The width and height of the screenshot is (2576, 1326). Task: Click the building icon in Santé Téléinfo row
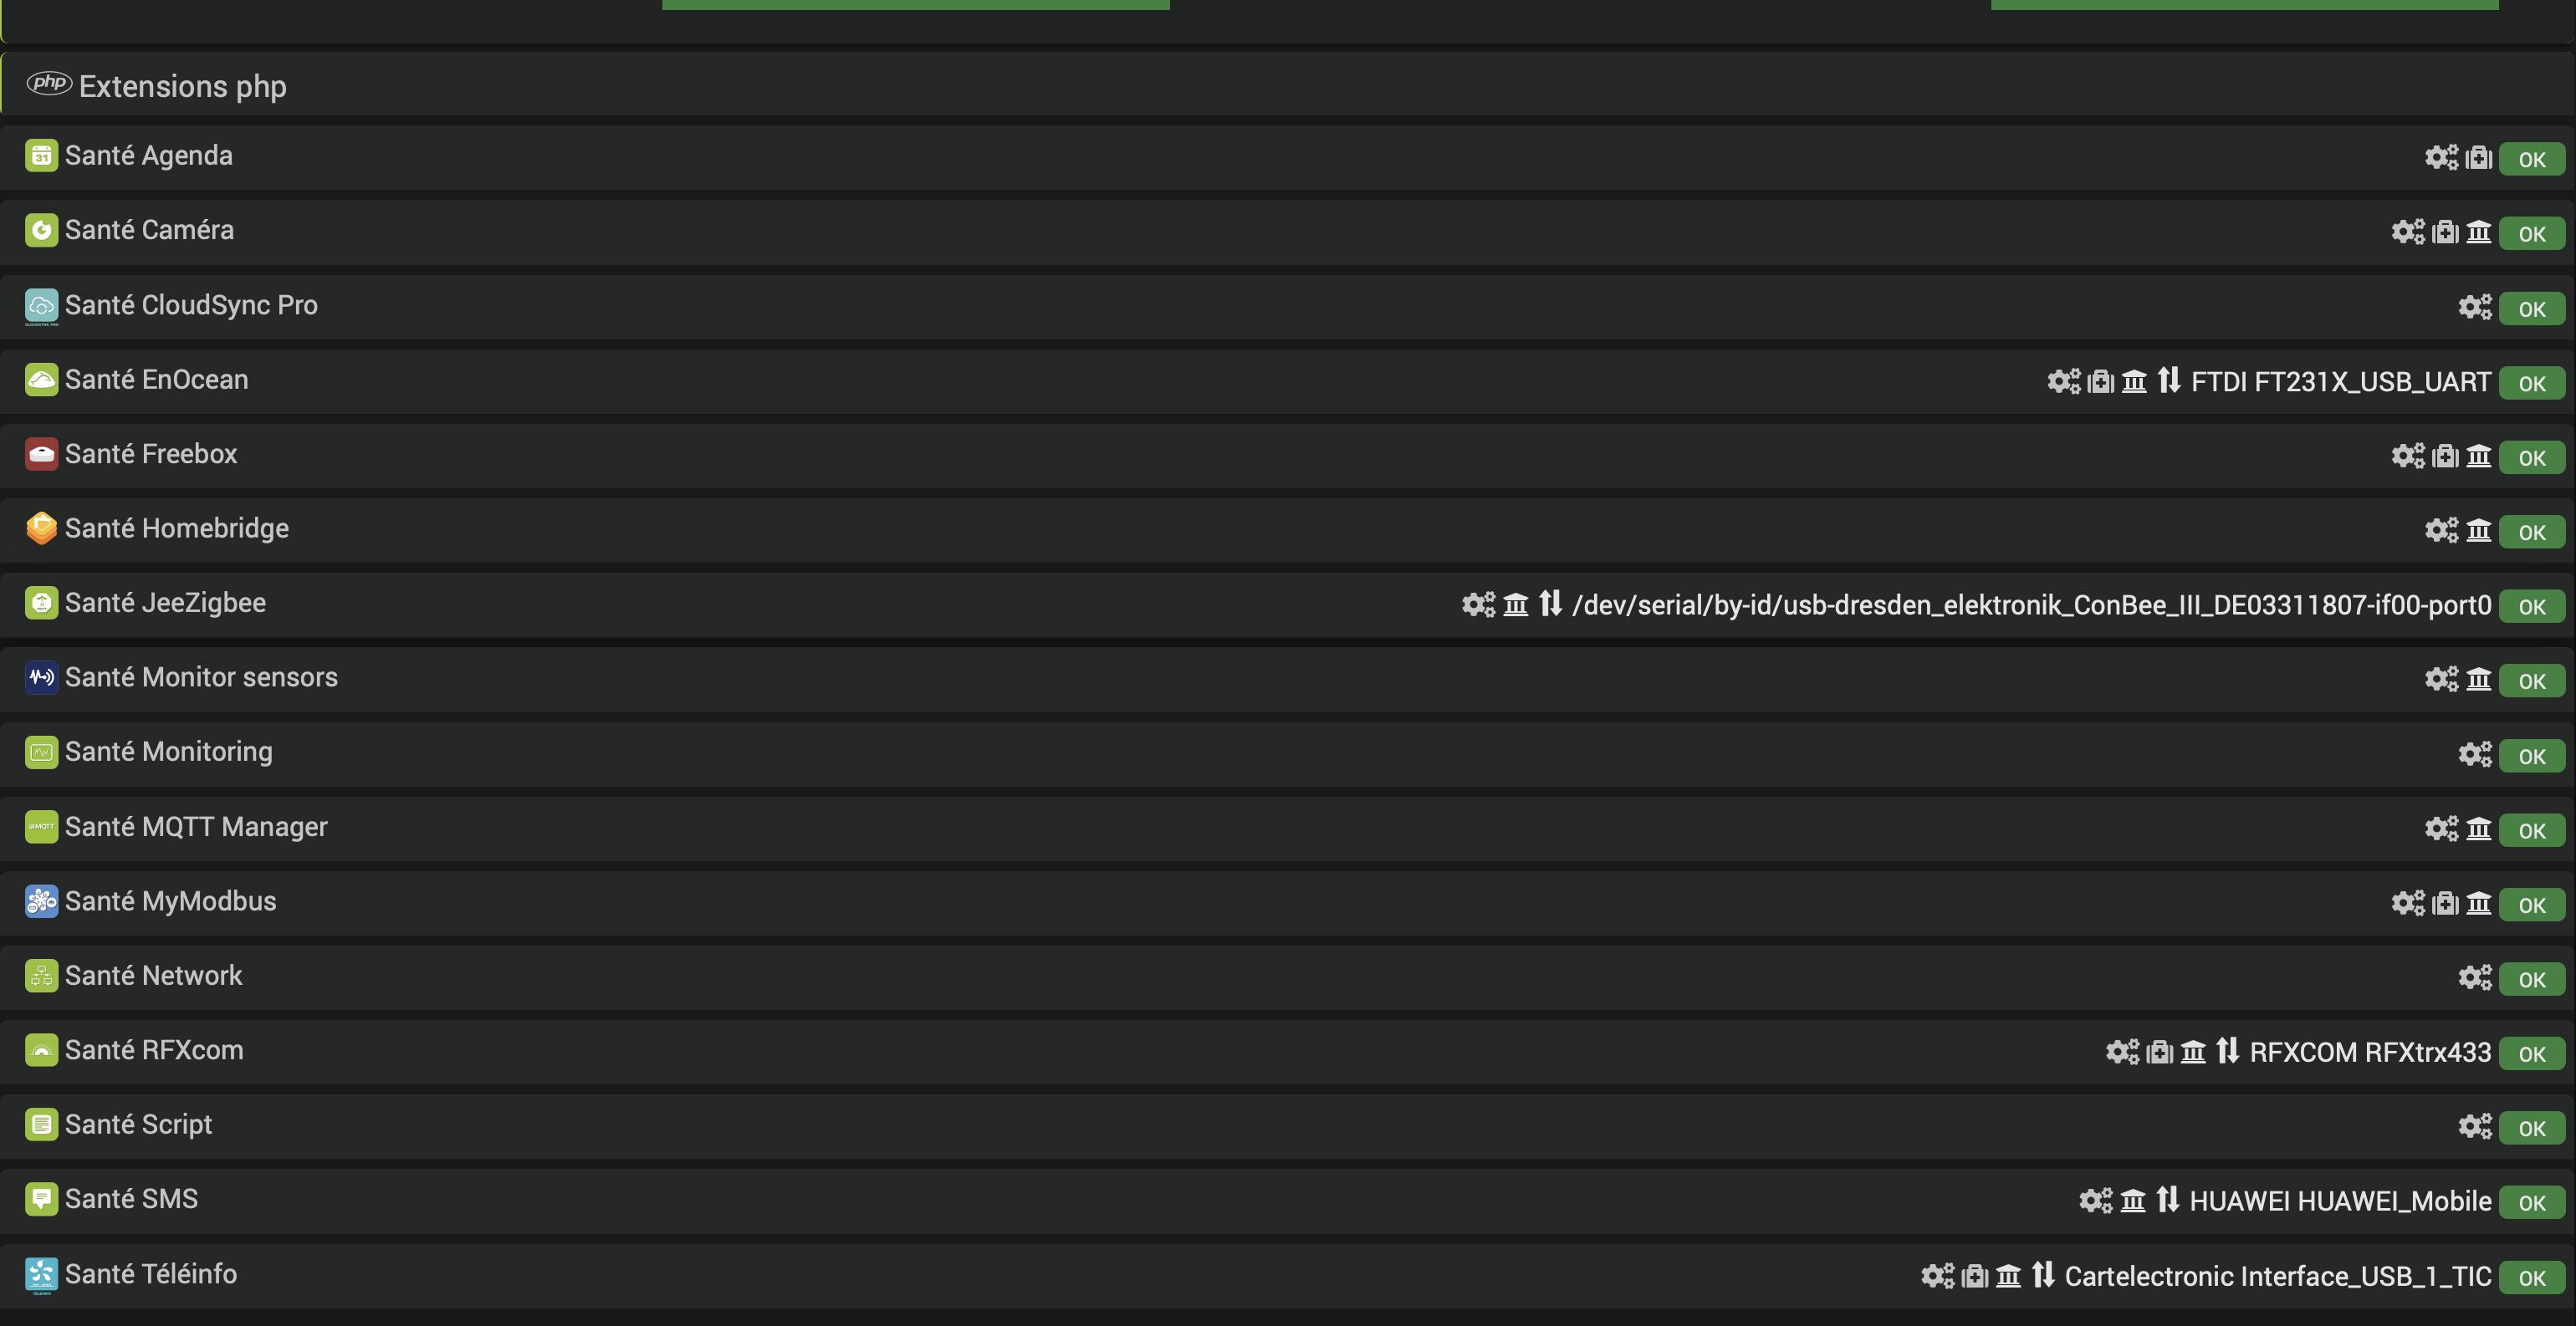click(x=2008, y=1276)
